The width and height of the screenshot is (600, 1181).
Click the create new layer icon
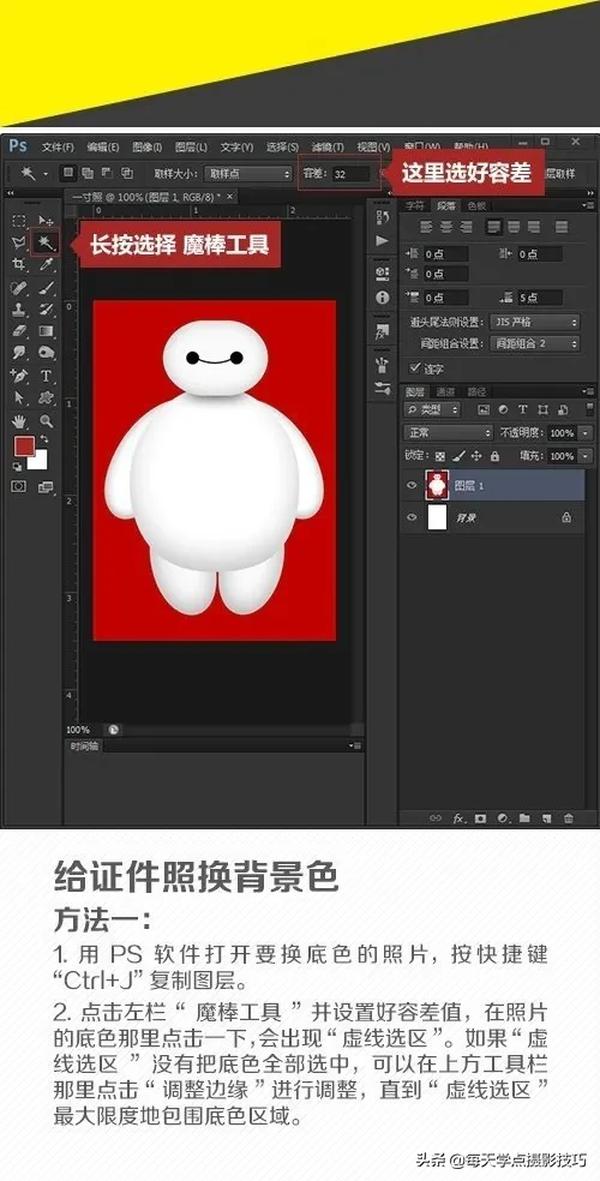point(547,818)
